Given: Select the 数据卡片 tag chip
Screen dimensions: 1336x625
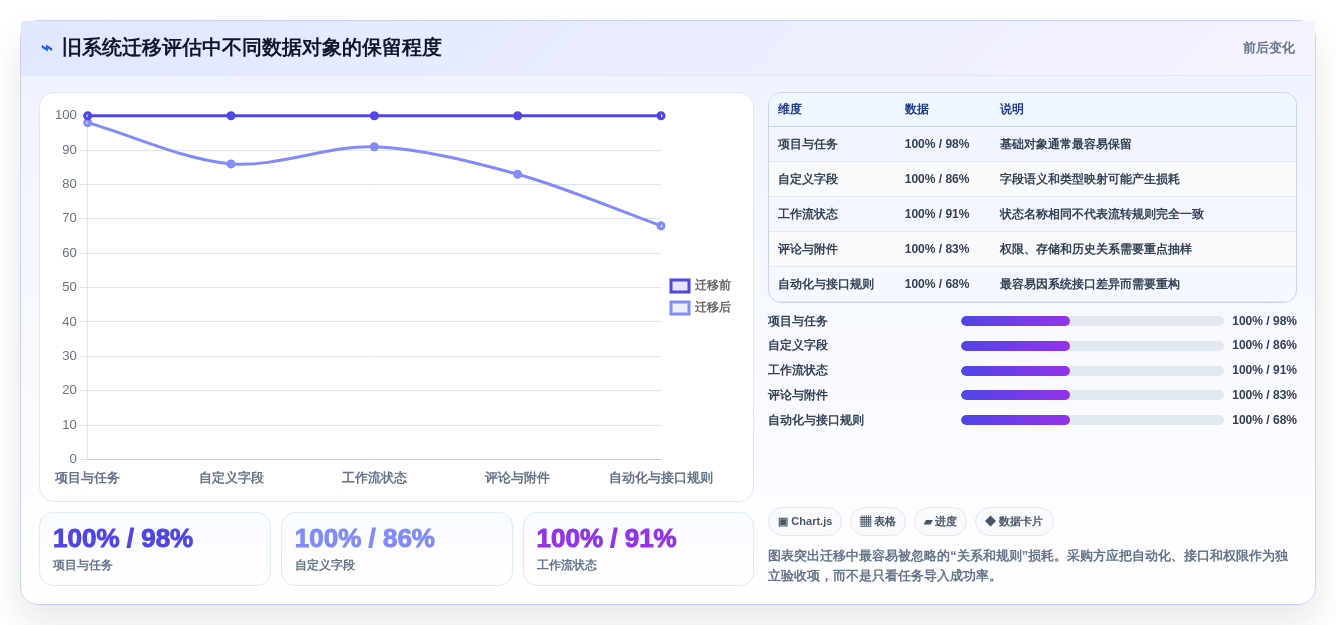Looking at the screenshot, I should point(1014,522).
